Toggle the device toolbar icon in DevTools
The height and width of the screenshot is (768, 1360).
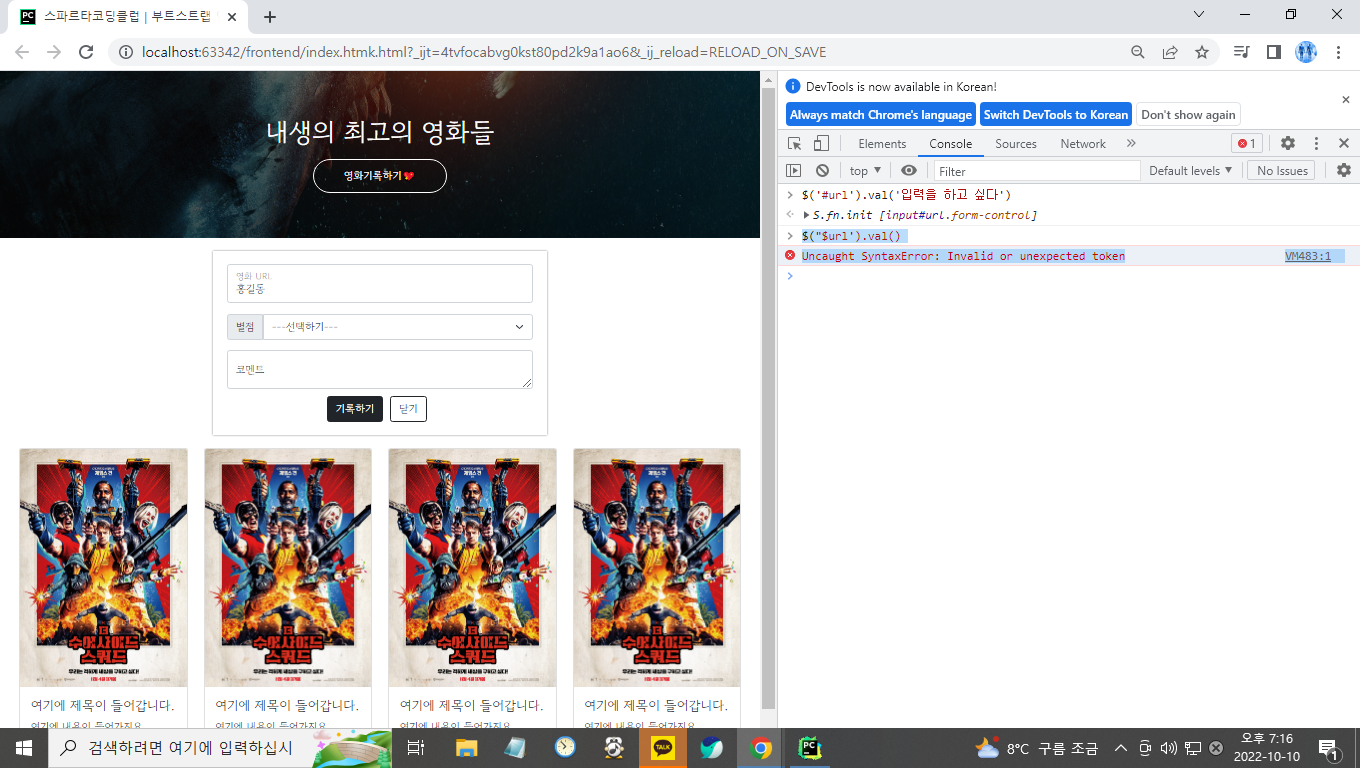(x=821, y=144)
